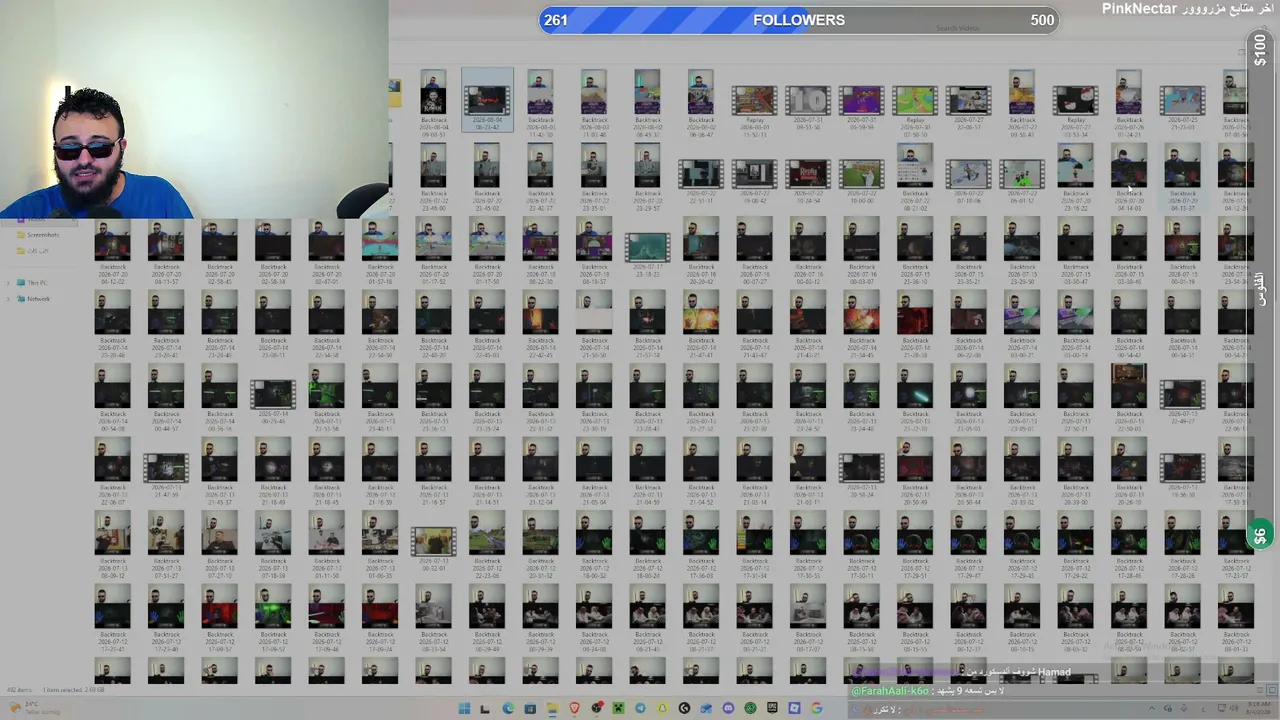The width and height of the screenshot is (1280, 720).
Task: Select video Backtrack 2026-07-22 23-29-57
Action: 647,175
